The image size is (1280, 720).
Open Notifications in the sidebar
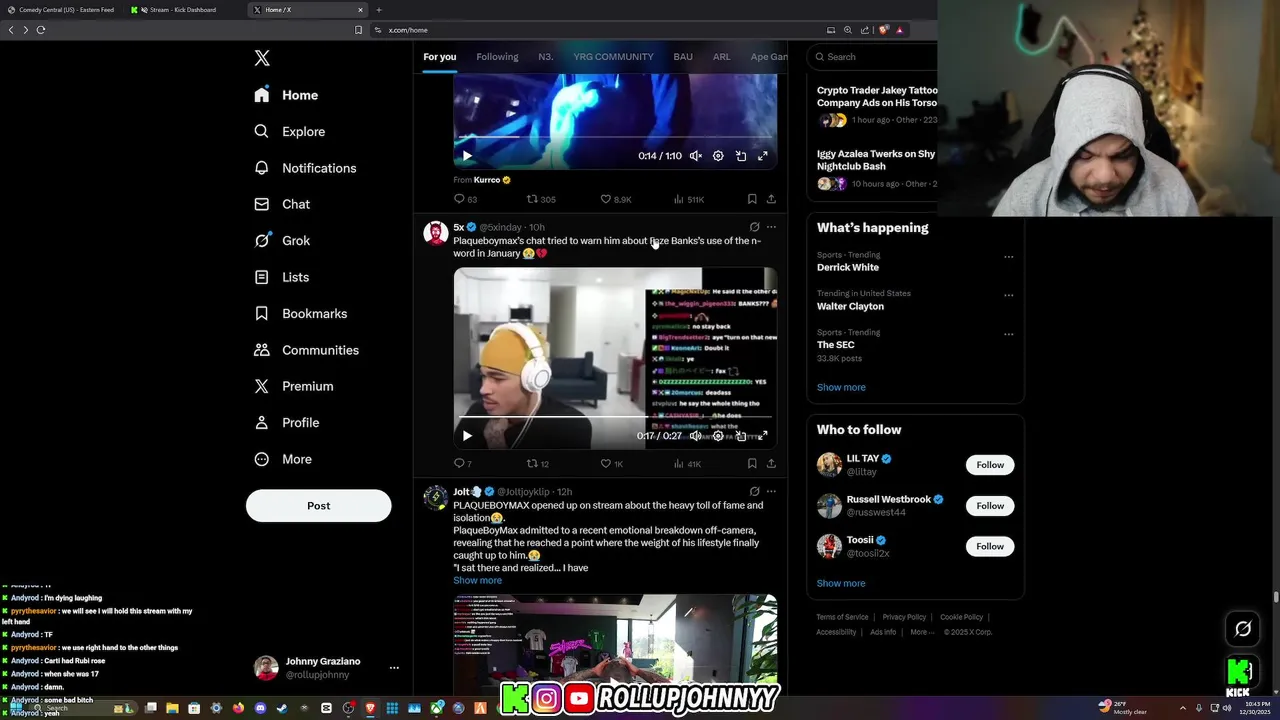click(x=305, y=168)
